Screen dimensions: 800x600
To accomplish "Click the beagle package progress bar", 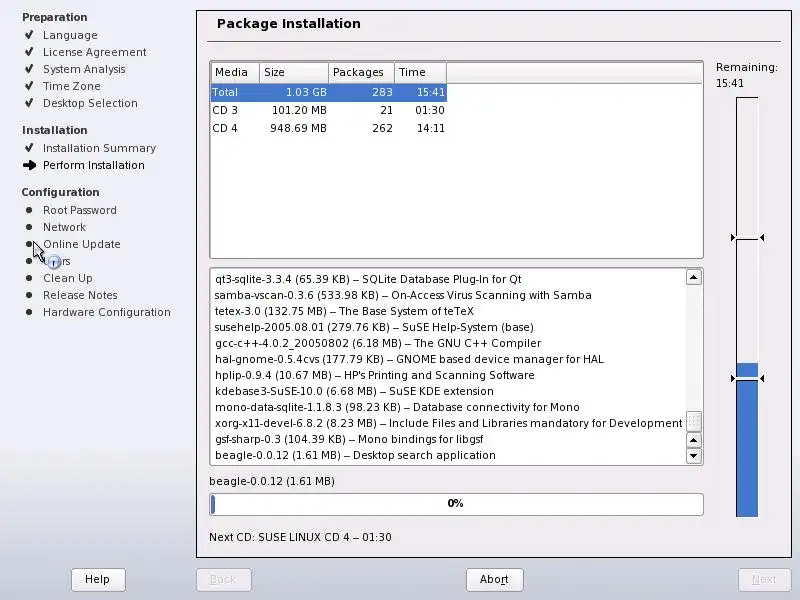I will [456, 504].
